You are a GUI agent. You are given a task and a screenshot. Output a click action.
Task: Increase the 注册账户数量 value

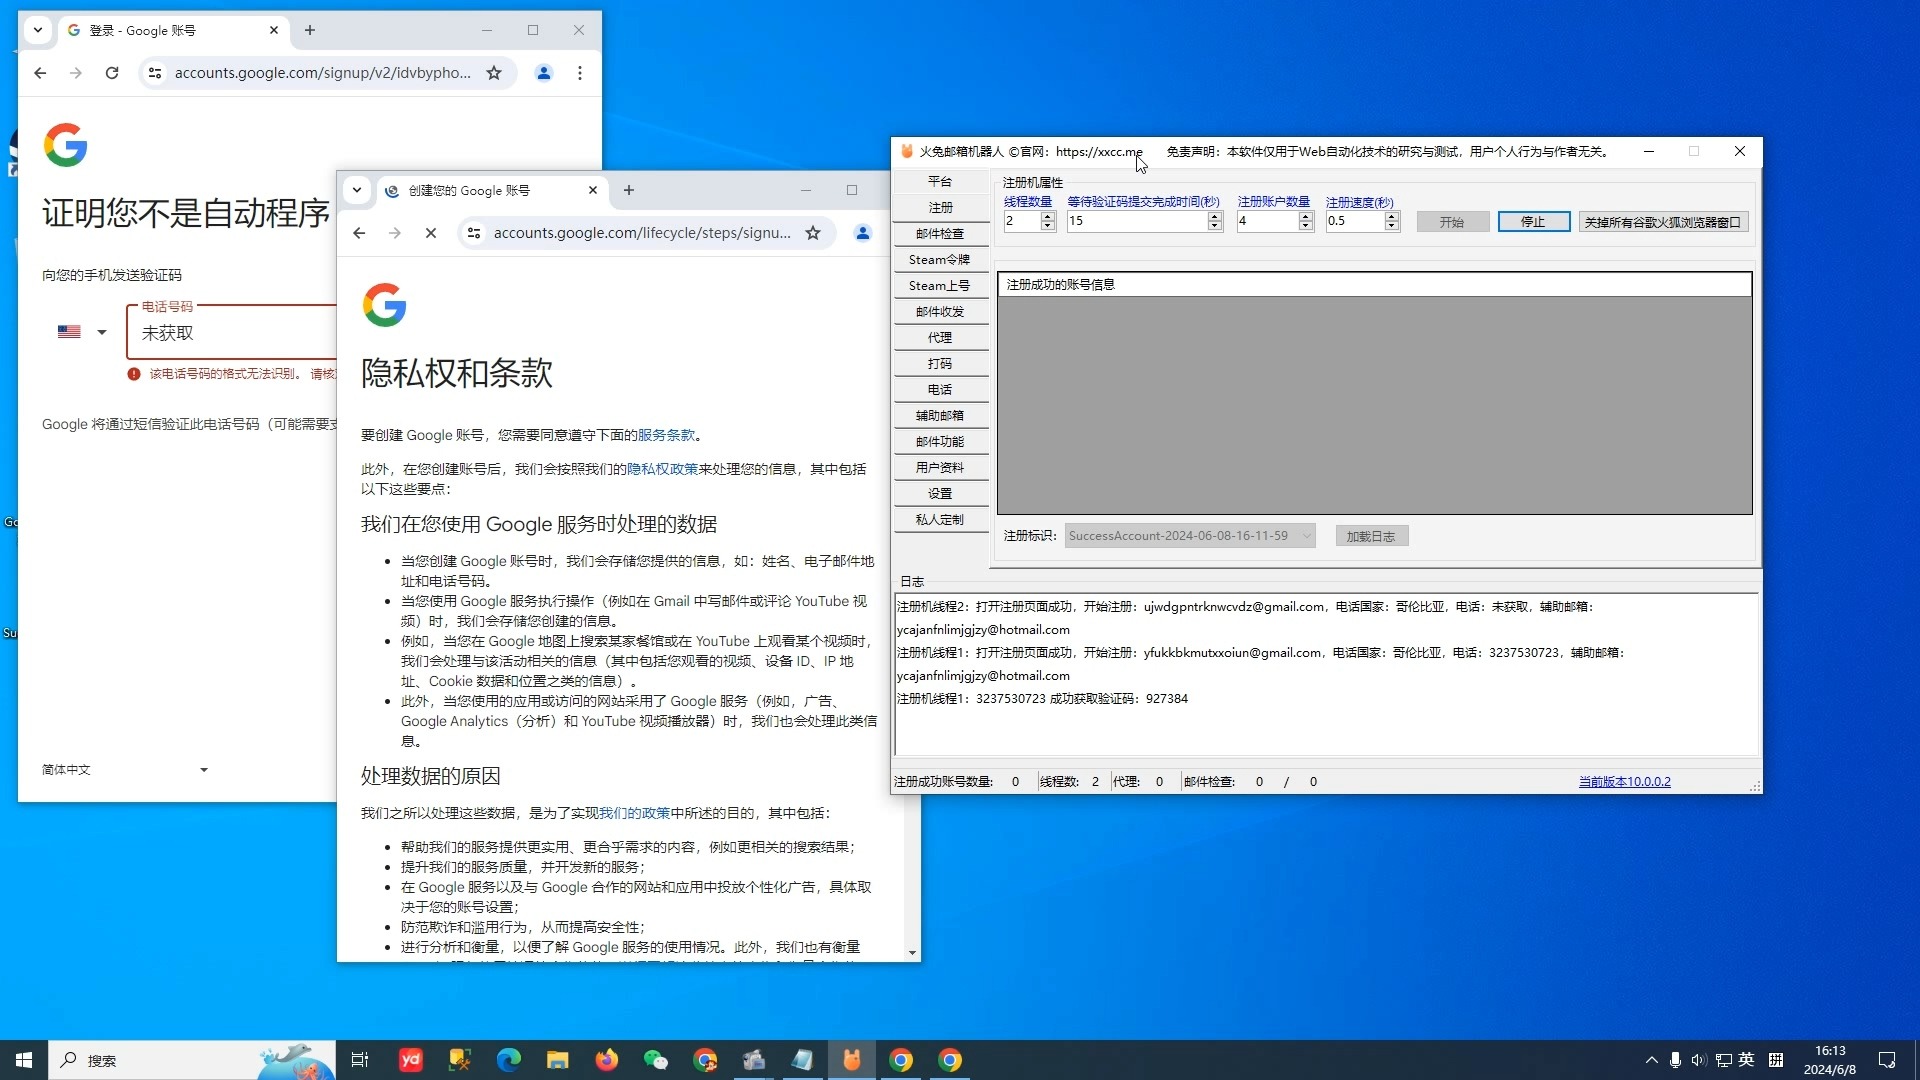point(1305,217)
